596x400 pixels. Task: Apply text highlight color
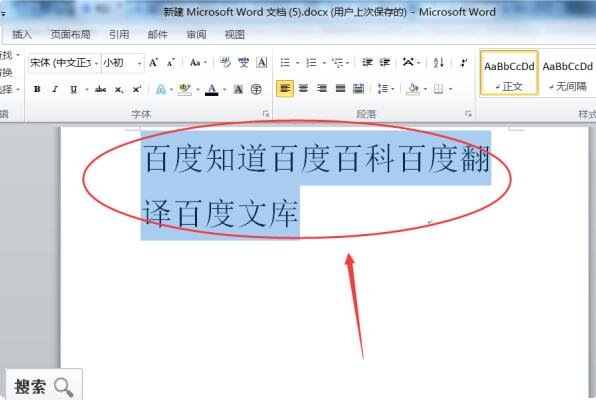point(185,89)
